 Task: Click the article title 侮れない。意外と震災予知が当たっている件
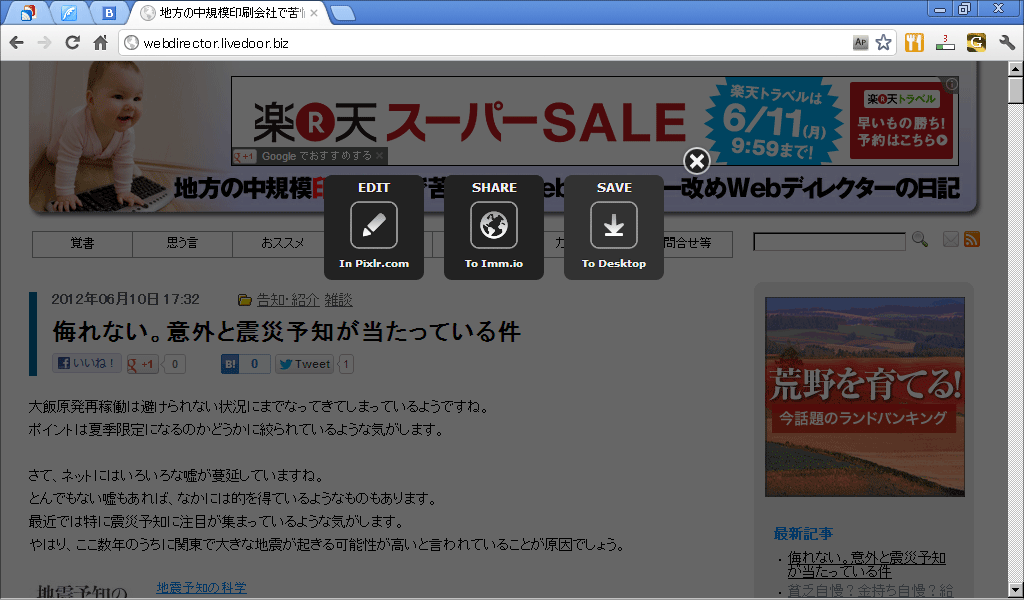[x=286, y=331]
